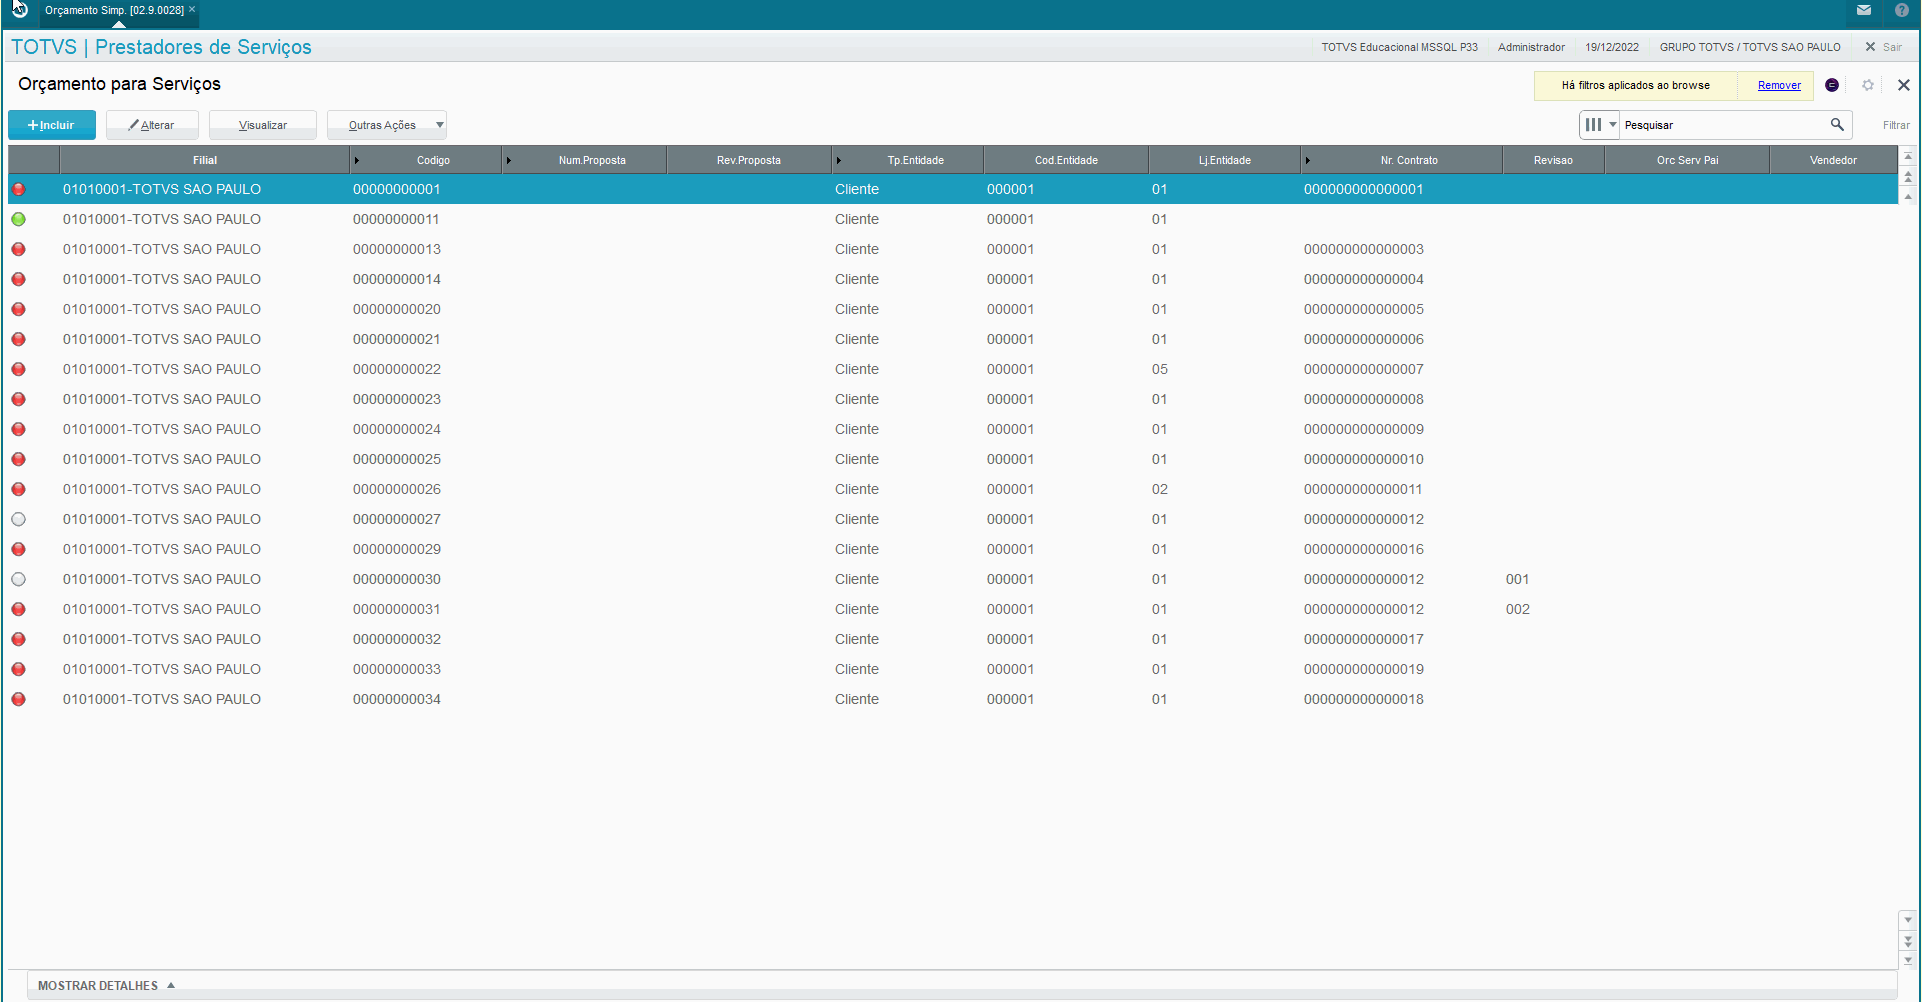This screenshot has width=1922, height=1002.
Task: Click the red status icon for Codigo 00000000025
Action: (19, 459)
